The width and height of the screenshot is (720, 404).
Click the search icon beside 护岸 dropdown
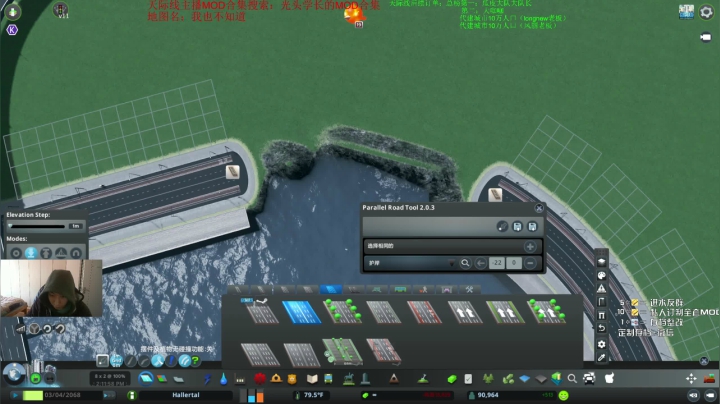tap(465, 263)
